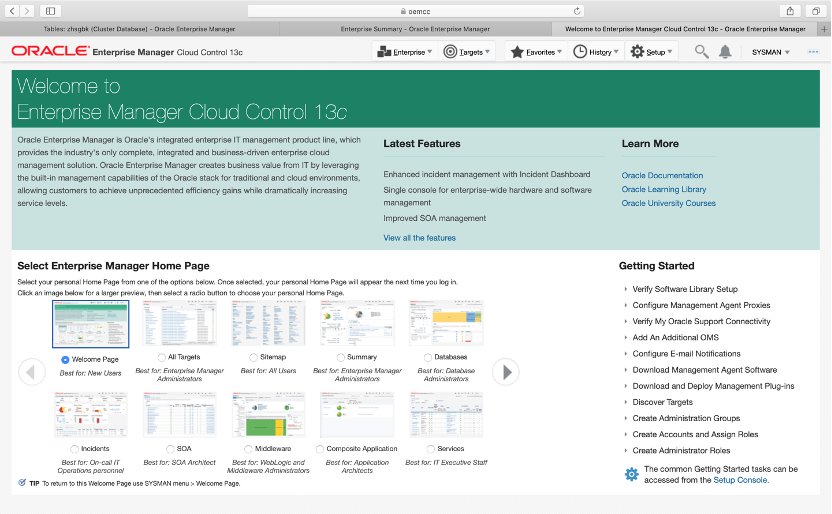Viewport: 832px width, 514px height.
Task: Expand the Favorites menu arrow
Action: pos(559,52)
